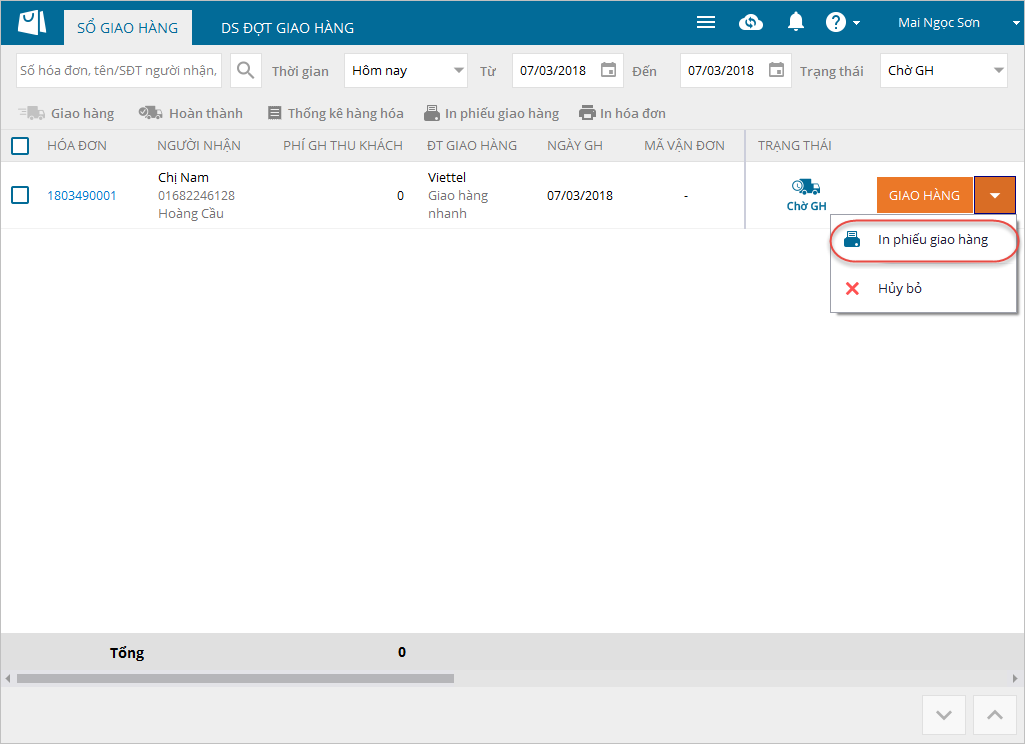Click the horizontal scrollbar thumb
1025x744 pixels.
click(x=235, y=678)
